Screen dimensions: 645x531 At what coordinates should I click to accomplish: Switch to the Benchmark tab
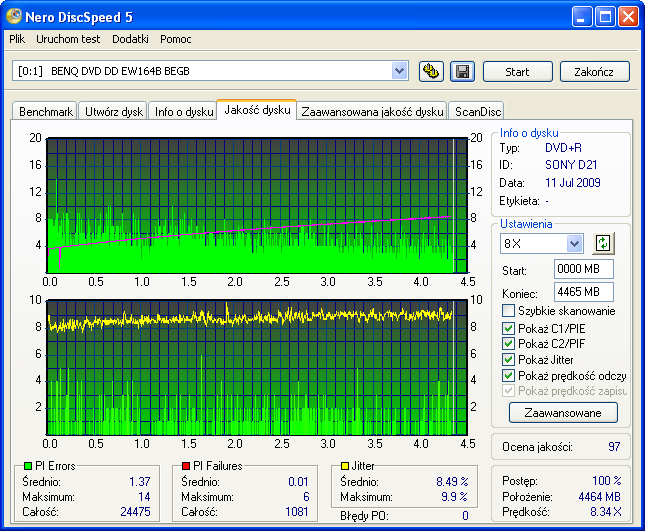coord(45,111)
